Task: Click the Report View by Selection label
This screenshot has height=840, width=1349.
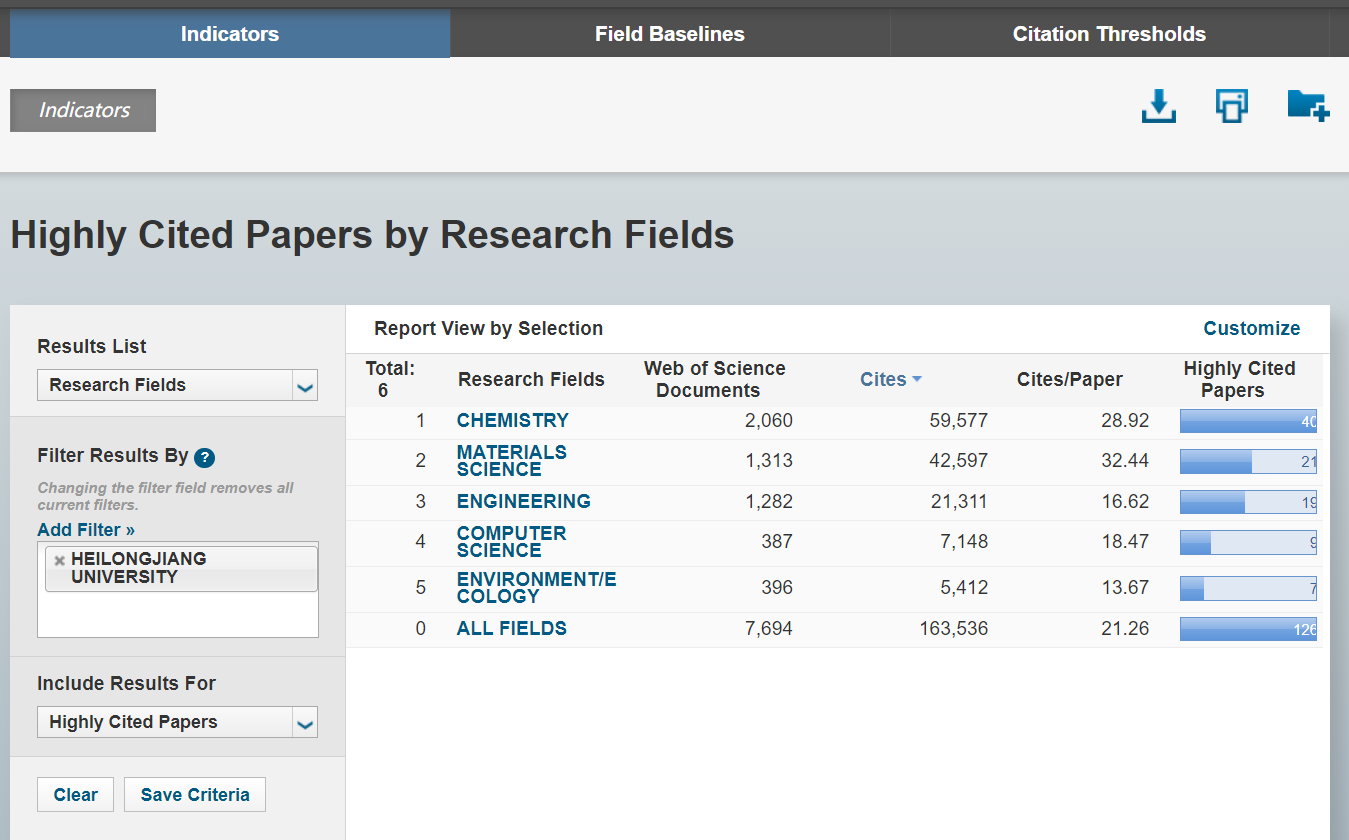Action: (x=489, y=328)
